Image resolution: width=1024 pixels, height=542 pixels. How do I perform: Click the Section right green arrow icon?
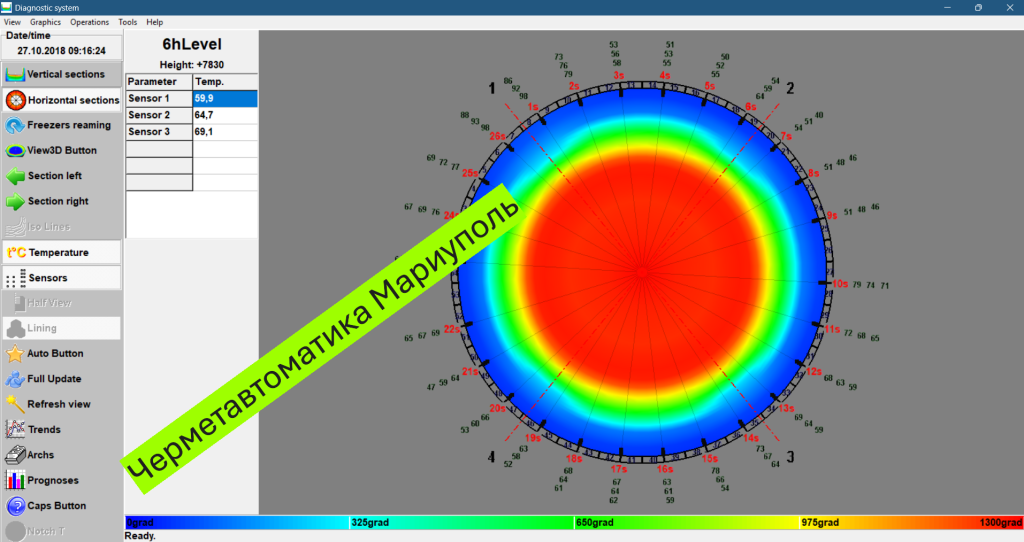point(15,201)
